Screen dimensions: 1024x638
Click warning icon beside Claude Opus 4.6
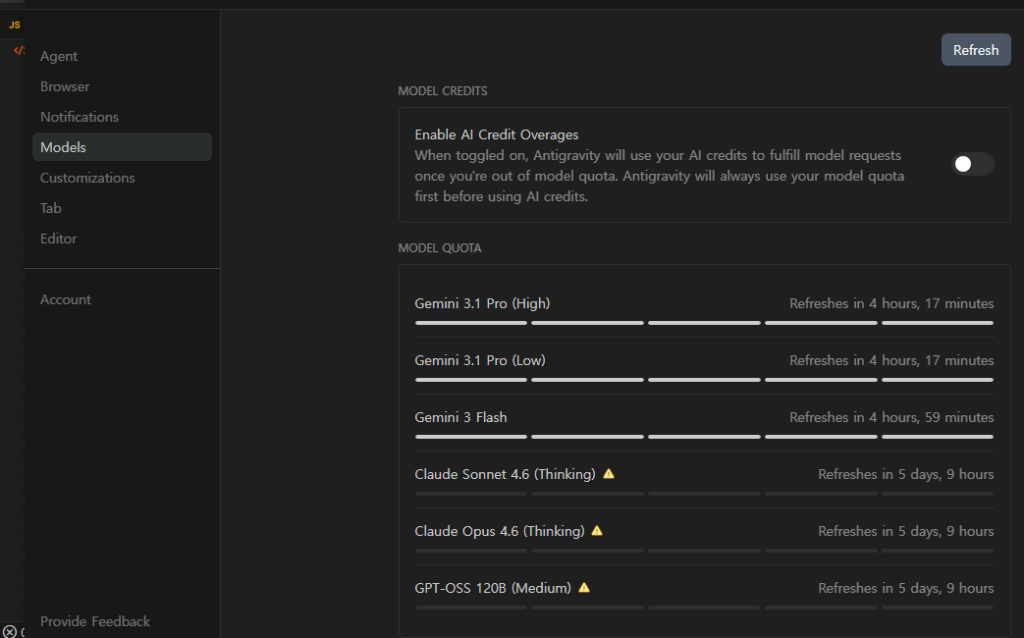[x=597, y=531]
